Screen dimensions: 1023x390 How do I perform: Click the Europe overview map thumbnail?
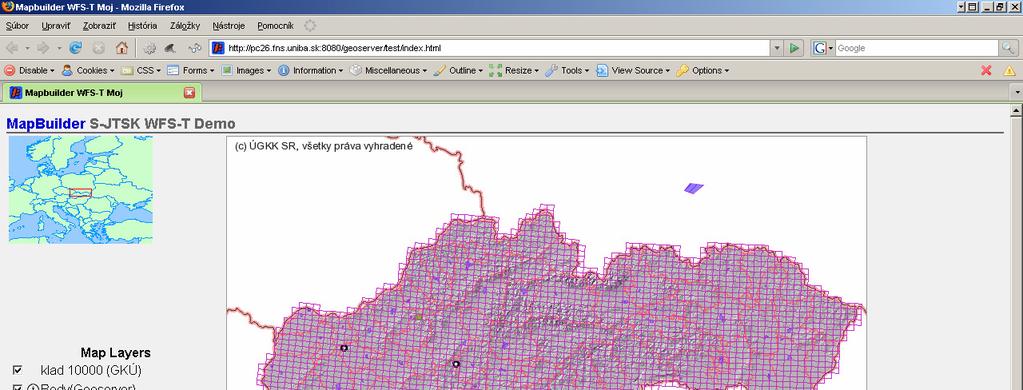click(x=80, y=190)
